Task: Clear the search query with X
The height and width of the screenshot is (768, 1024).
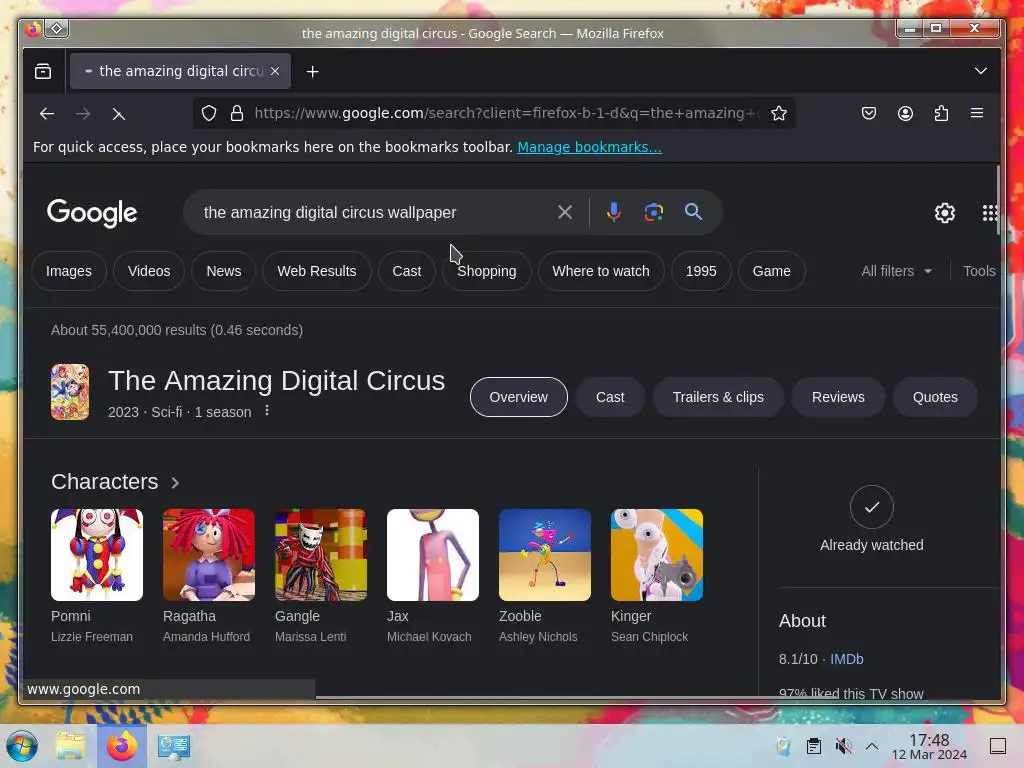Action: (x=565, y=212)
